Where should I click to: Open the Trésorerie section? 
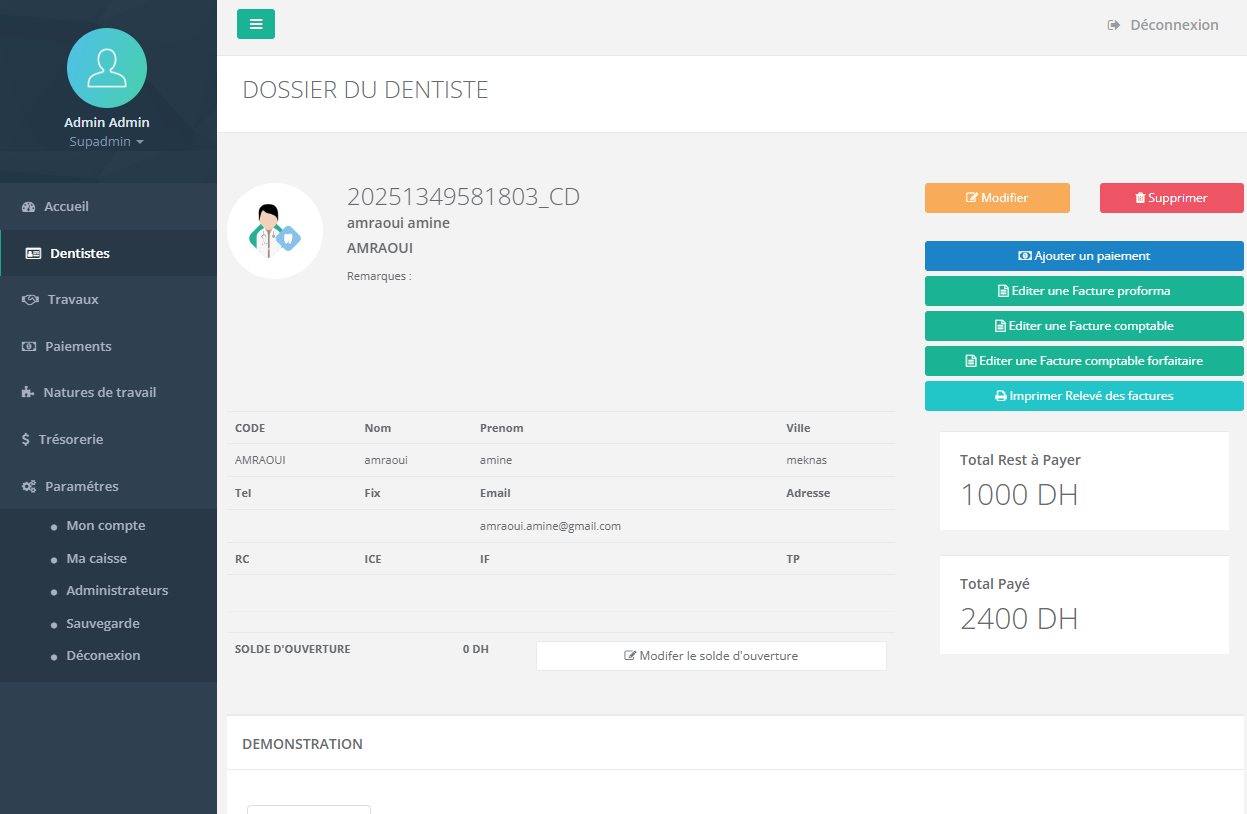click(x=70, y=439)
